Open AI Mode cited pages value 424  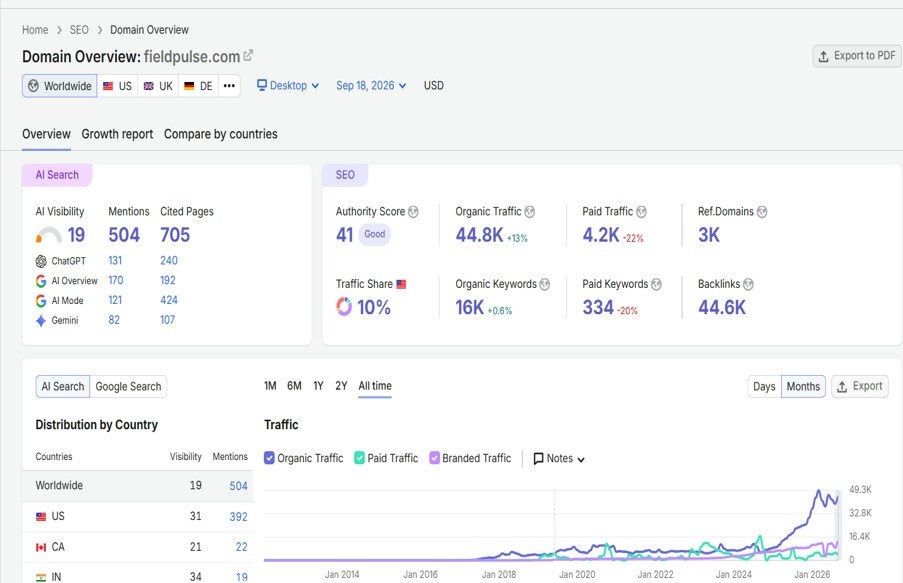point(169,300)
